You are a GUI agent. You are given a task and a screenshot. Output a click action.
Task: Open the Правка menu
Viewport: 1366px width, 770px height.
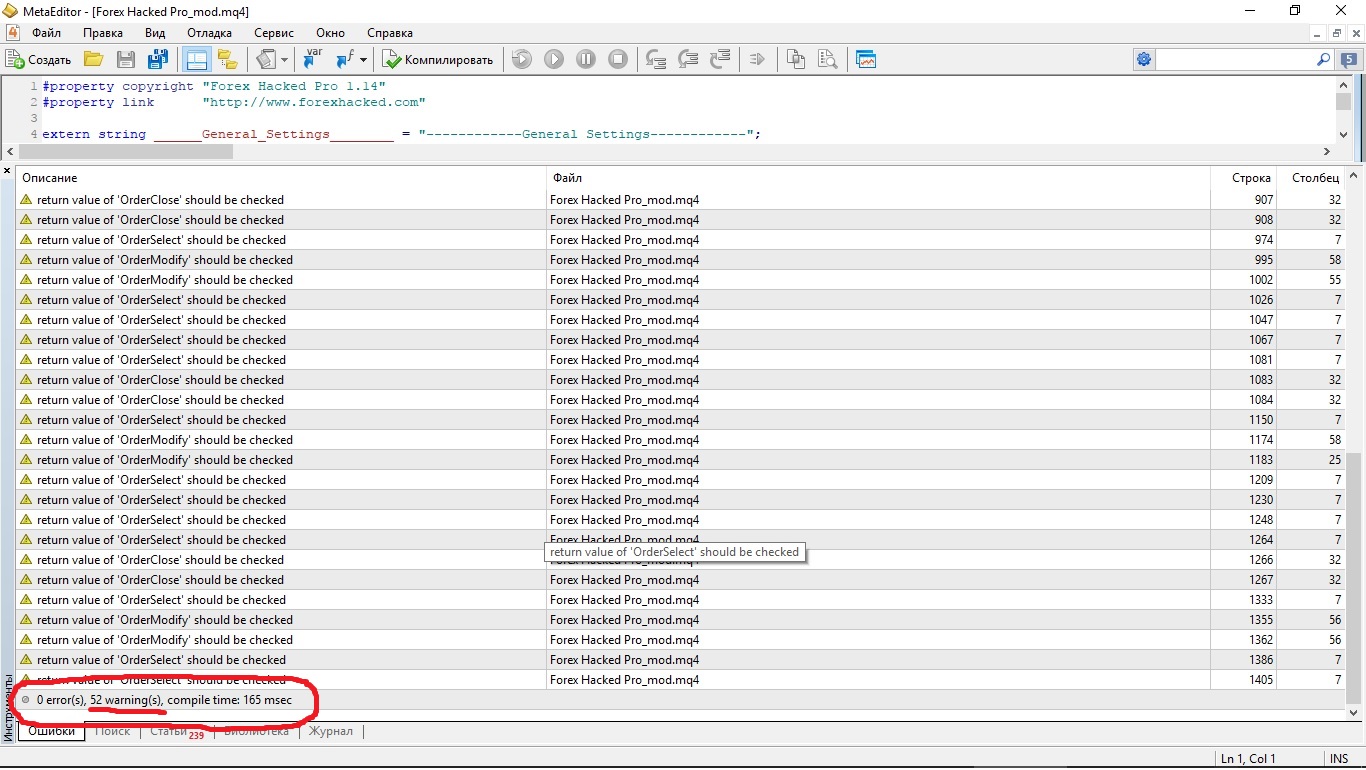click(x=103, y=33)
